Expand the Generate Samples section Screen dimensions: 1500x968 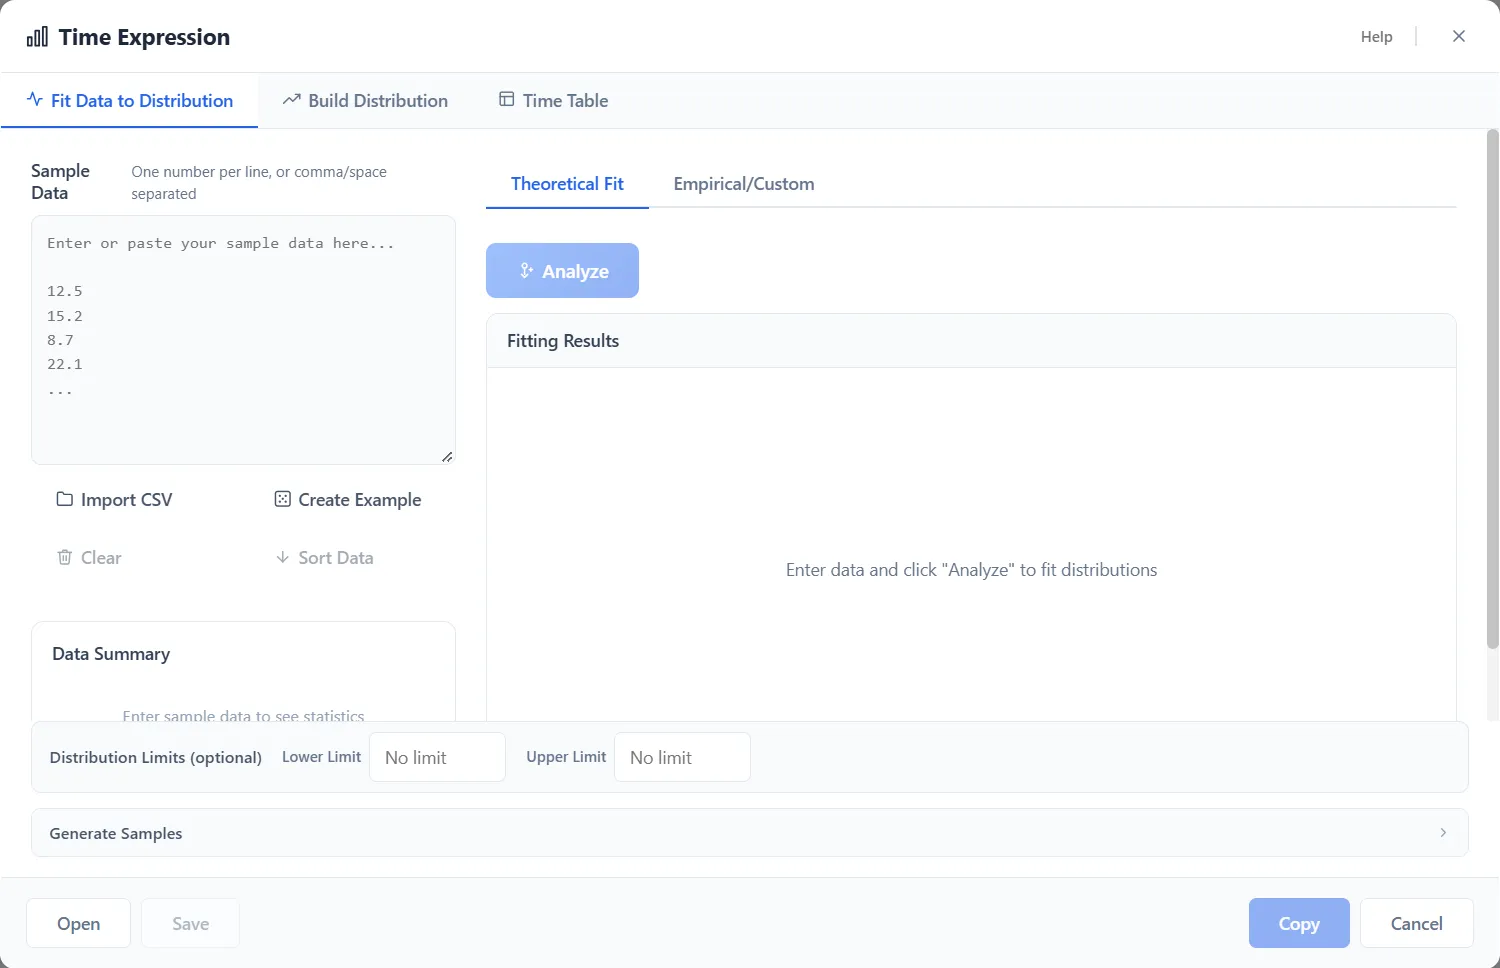[x=749, y=833]
